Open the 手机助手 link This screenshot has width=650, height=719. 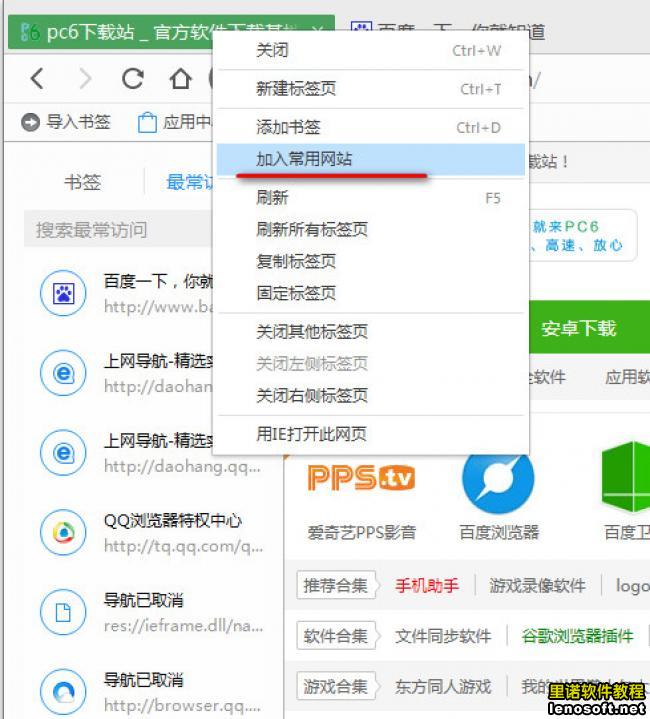coord(427,586)
